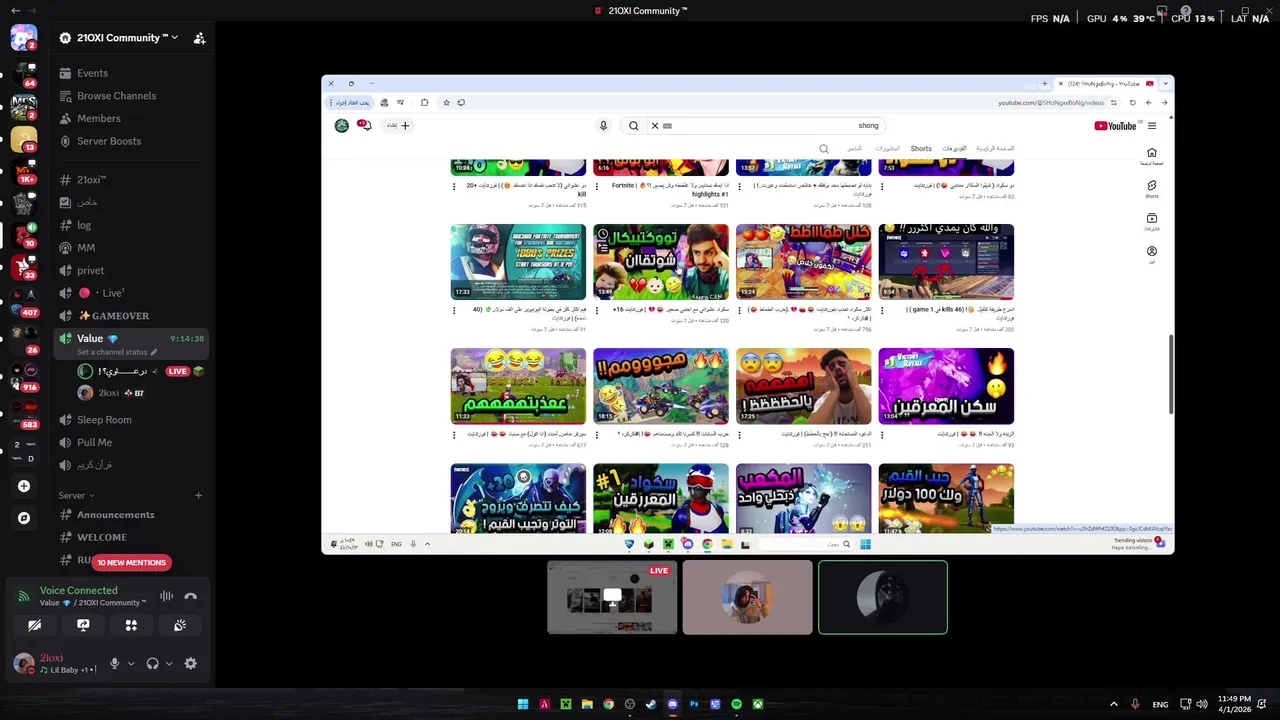The width and height of the screenshot is (1280, 720).
Task: Open the Announcements channel
Action: [131, 515]
